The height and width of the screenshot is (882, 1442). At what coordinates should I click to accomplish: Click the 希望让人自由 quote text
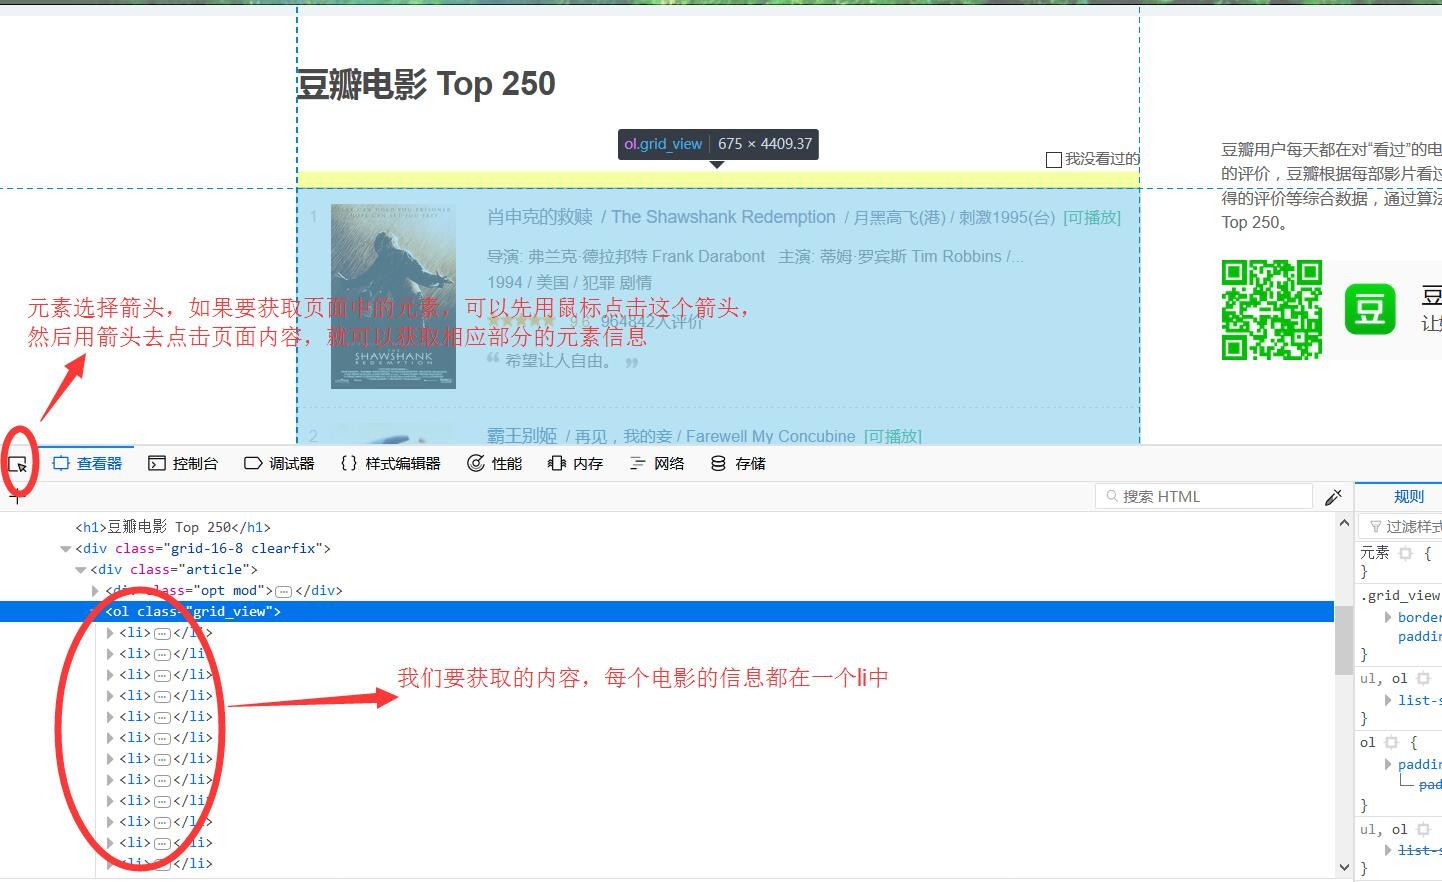559,361
